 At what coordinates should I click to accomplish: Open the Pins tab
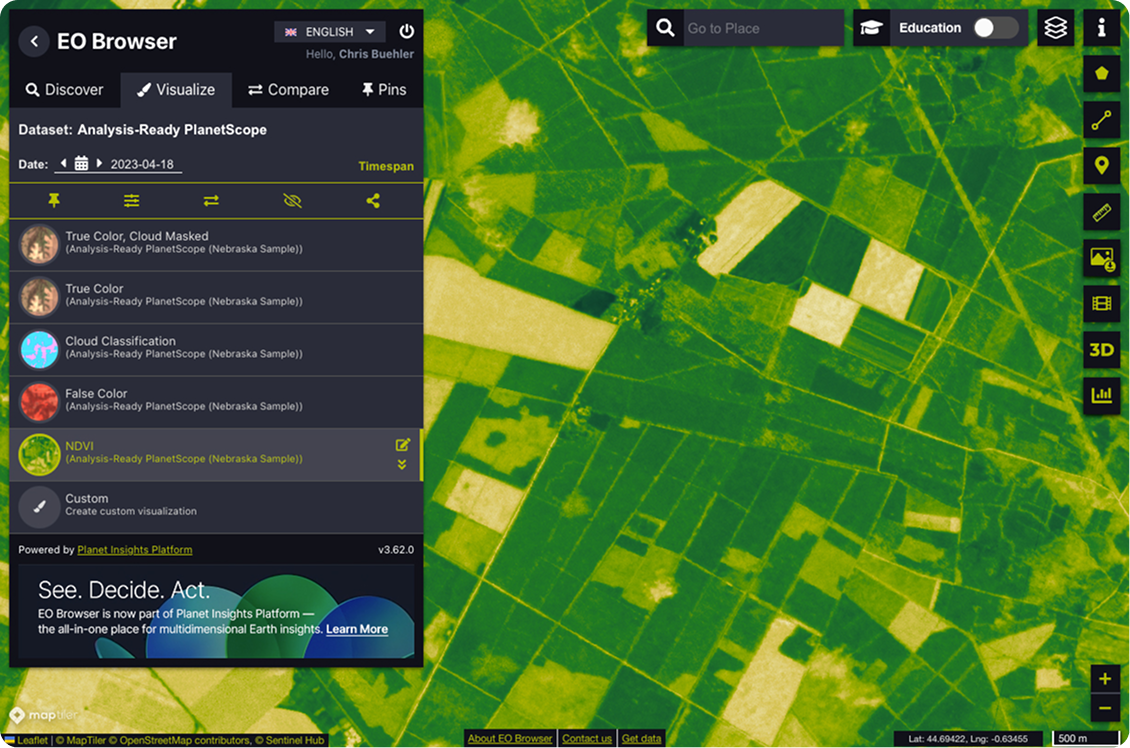pos(383,90)
